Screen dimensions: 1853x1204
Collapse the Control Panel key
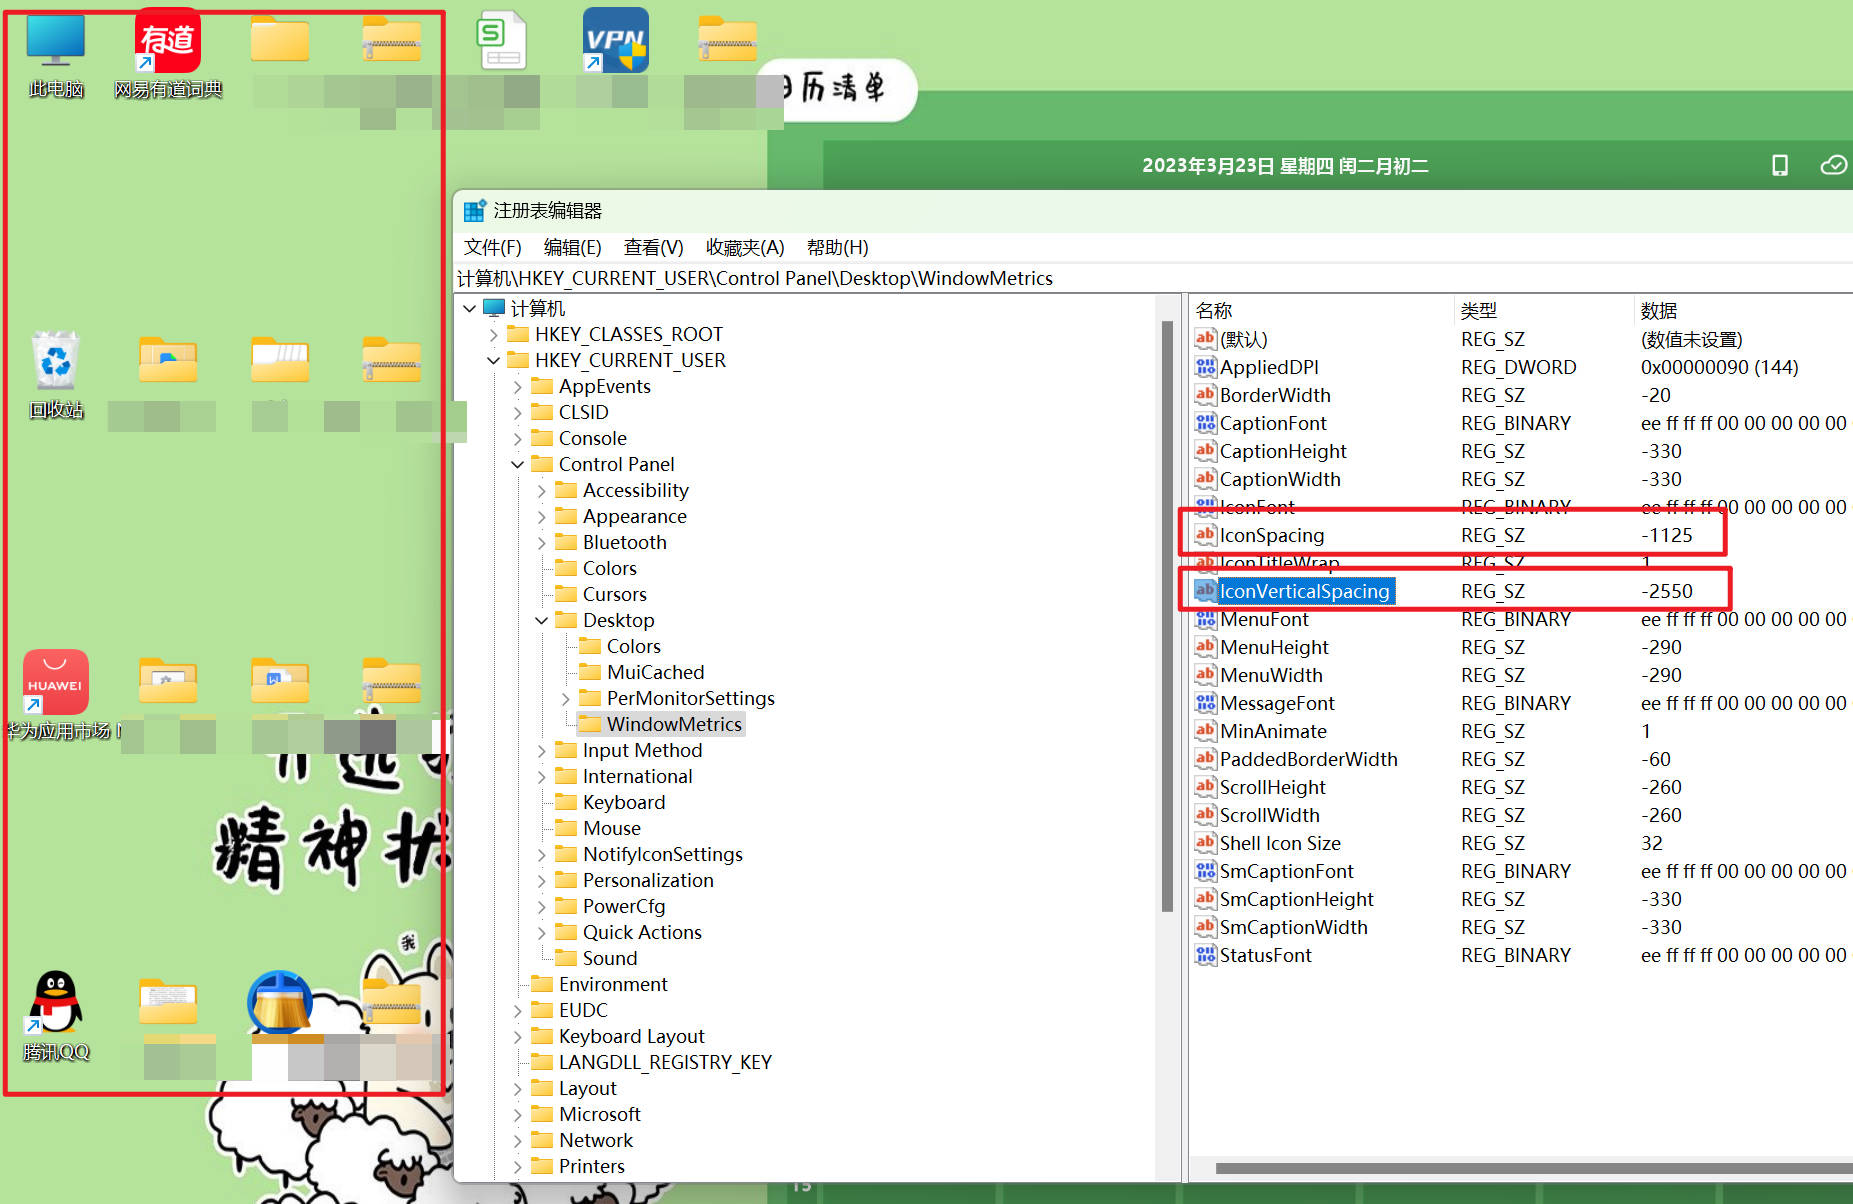click(x=518, y=464)
